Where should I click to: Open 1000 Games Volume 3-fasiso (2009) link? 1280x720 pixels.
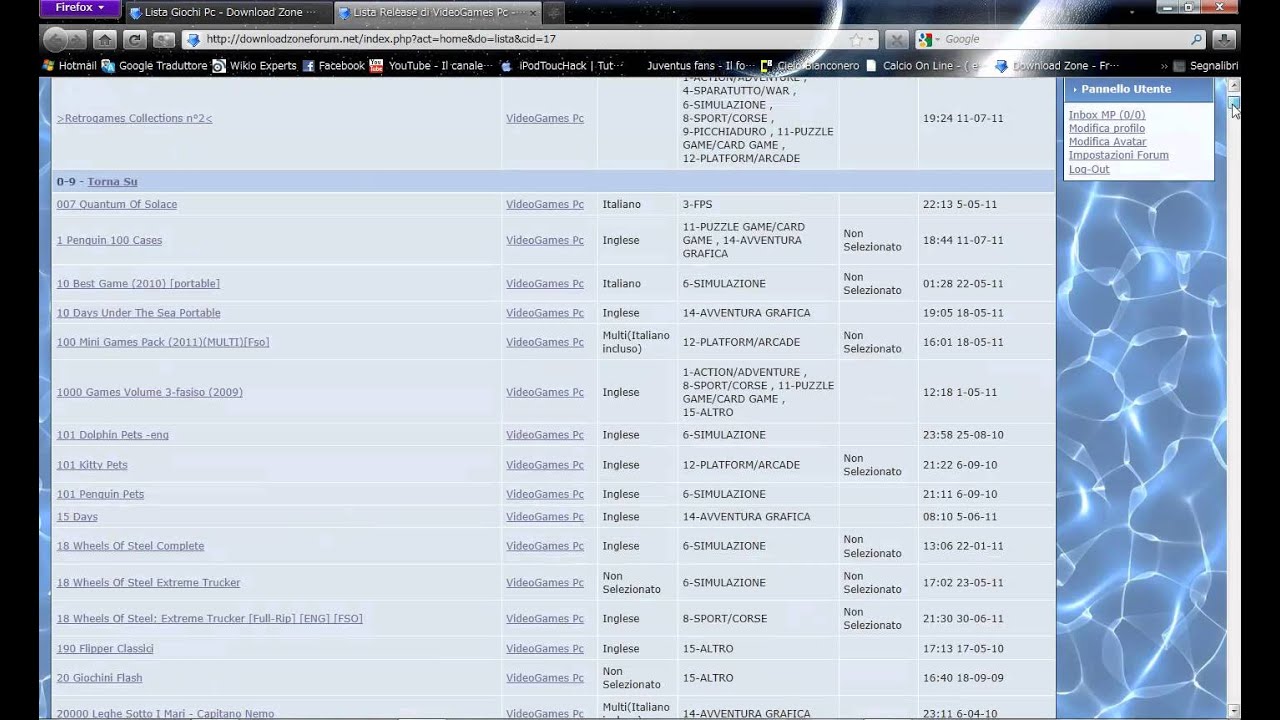[x=150, y=392]
